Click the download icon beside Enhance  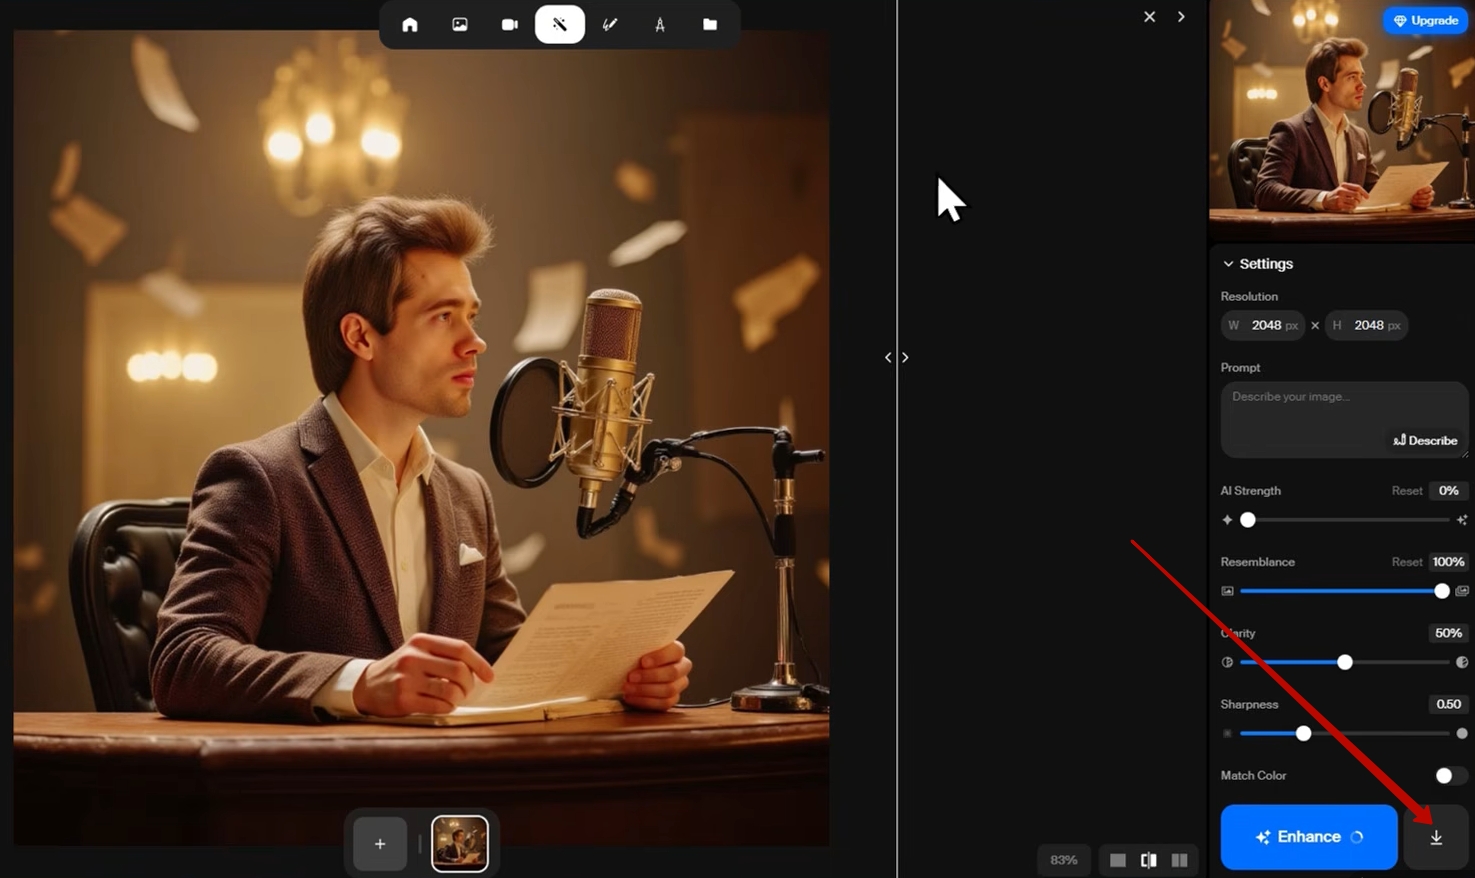[1436, 837]
